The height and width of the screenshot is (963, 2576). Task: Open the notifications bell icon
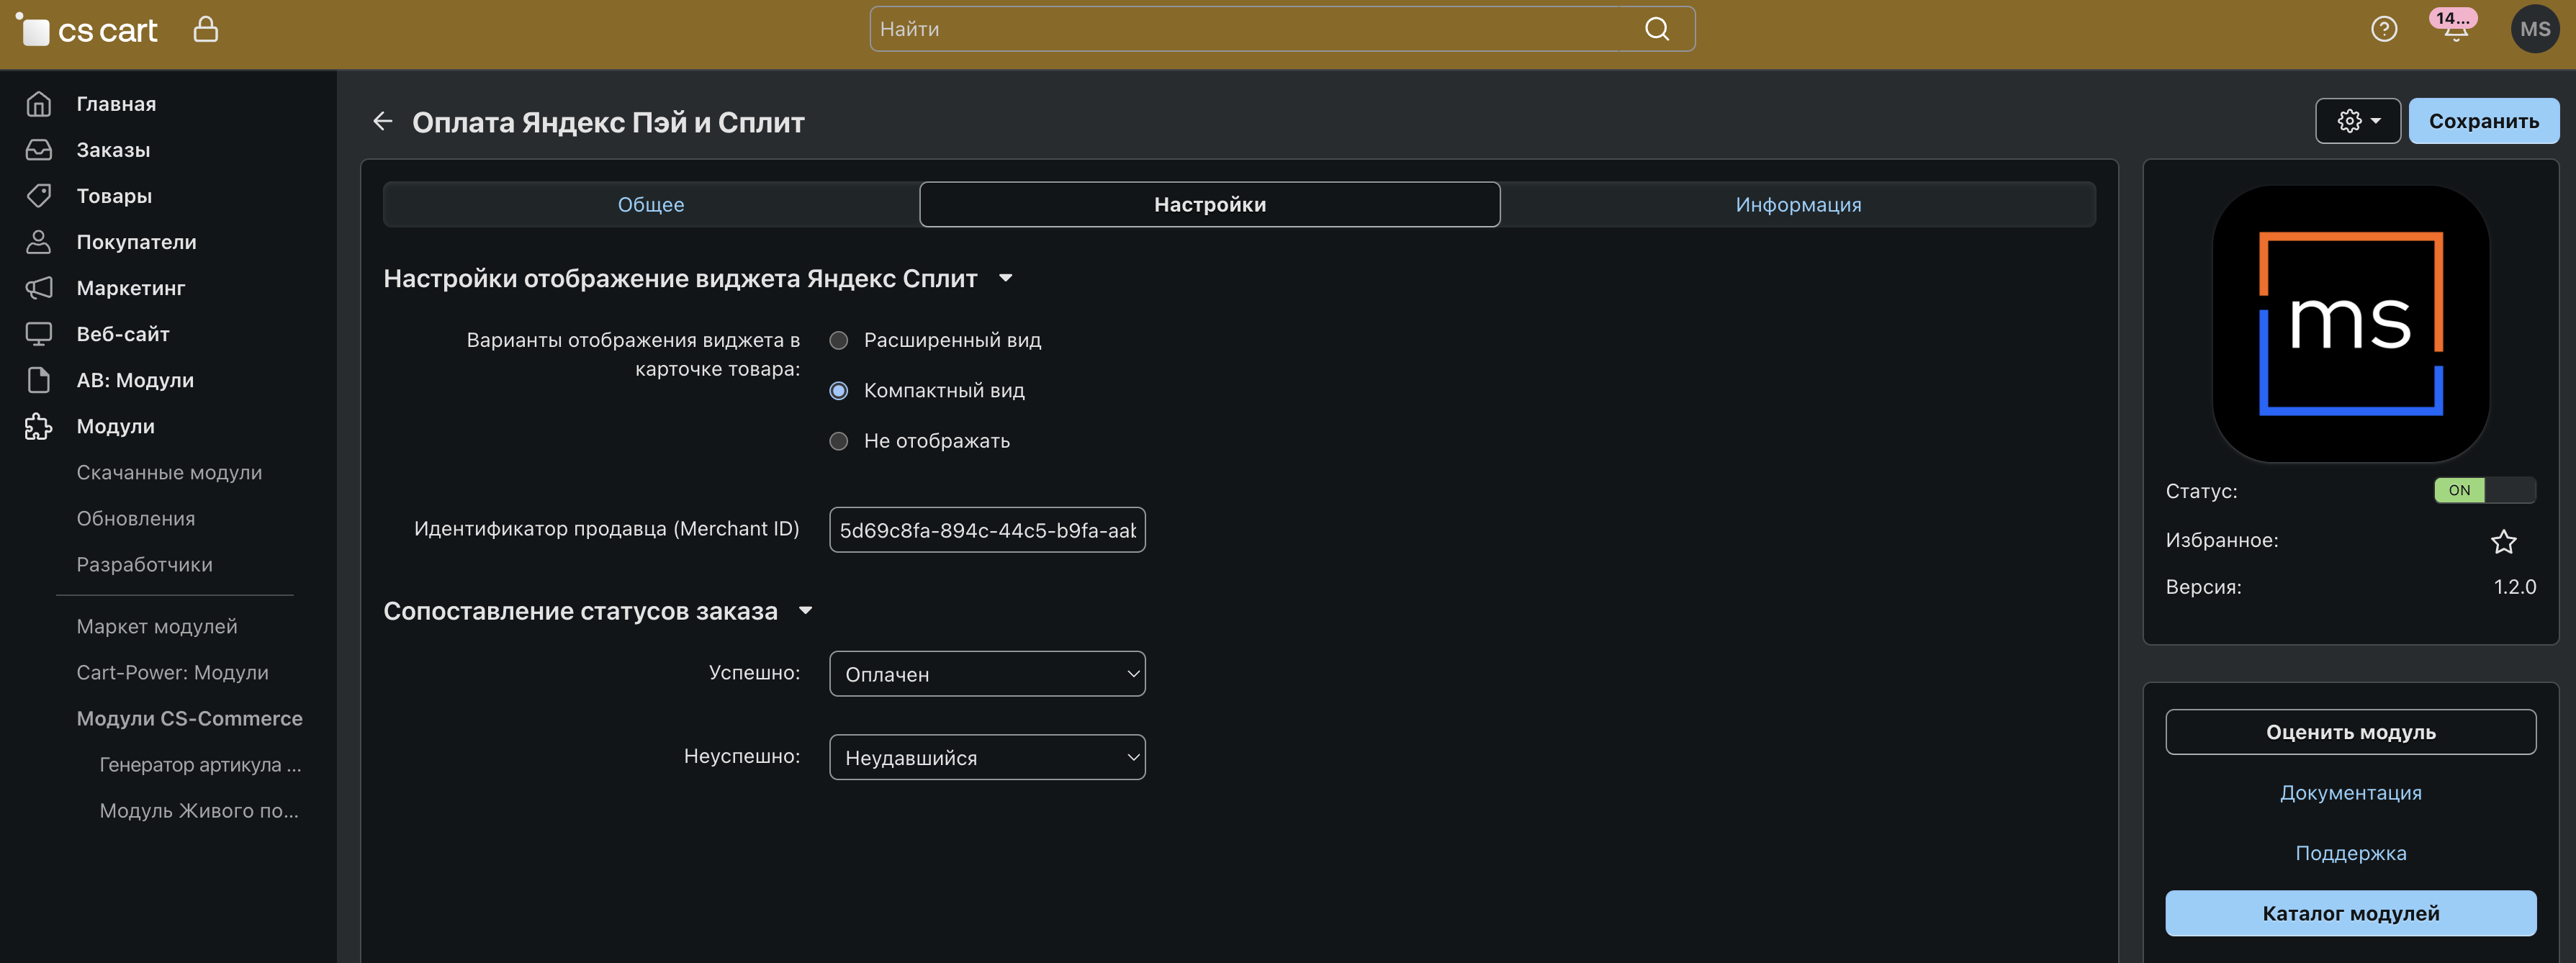tap(2455, 30)
